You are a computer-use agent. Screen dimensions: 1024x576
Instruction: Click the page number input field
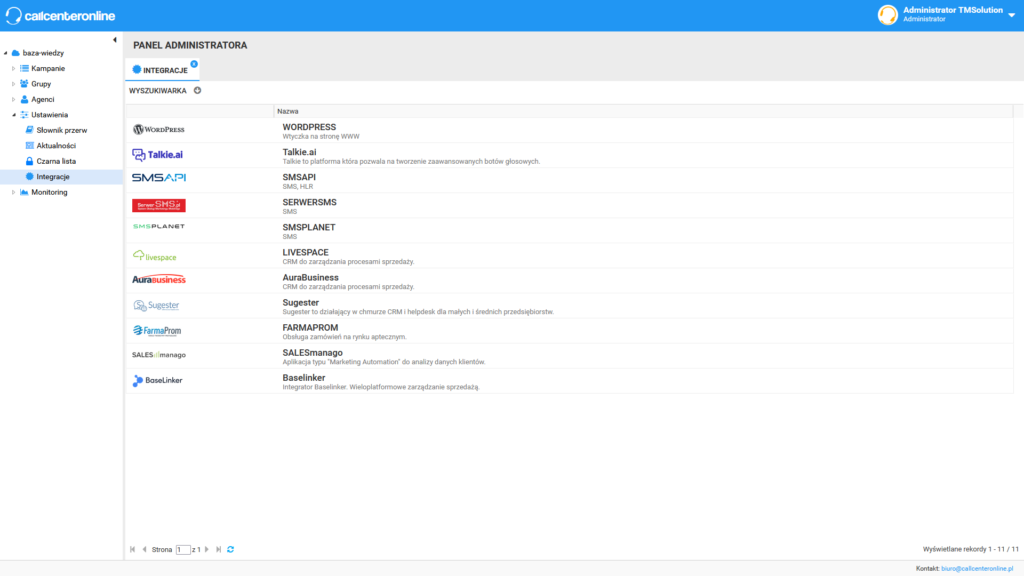(182, 549)
